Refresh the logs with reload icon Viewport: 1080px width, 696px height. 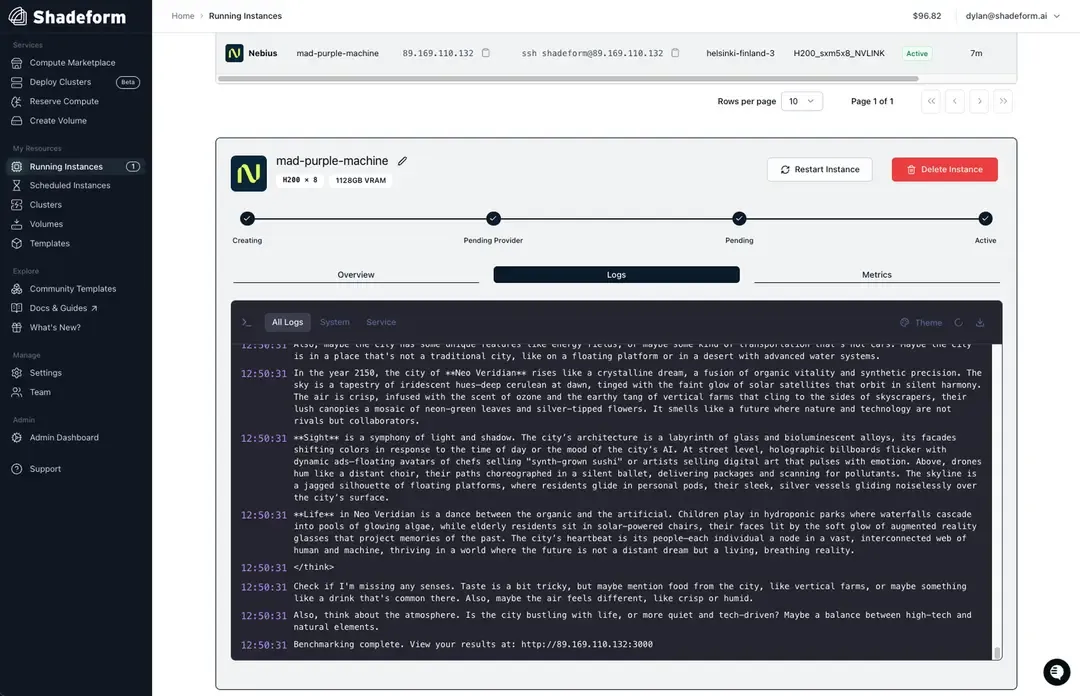coord(958,323)
